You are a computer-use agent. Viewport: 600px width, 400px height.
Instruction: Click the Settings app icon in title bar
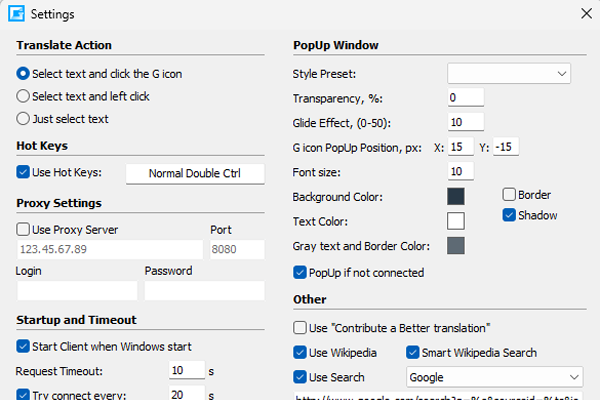15,14
